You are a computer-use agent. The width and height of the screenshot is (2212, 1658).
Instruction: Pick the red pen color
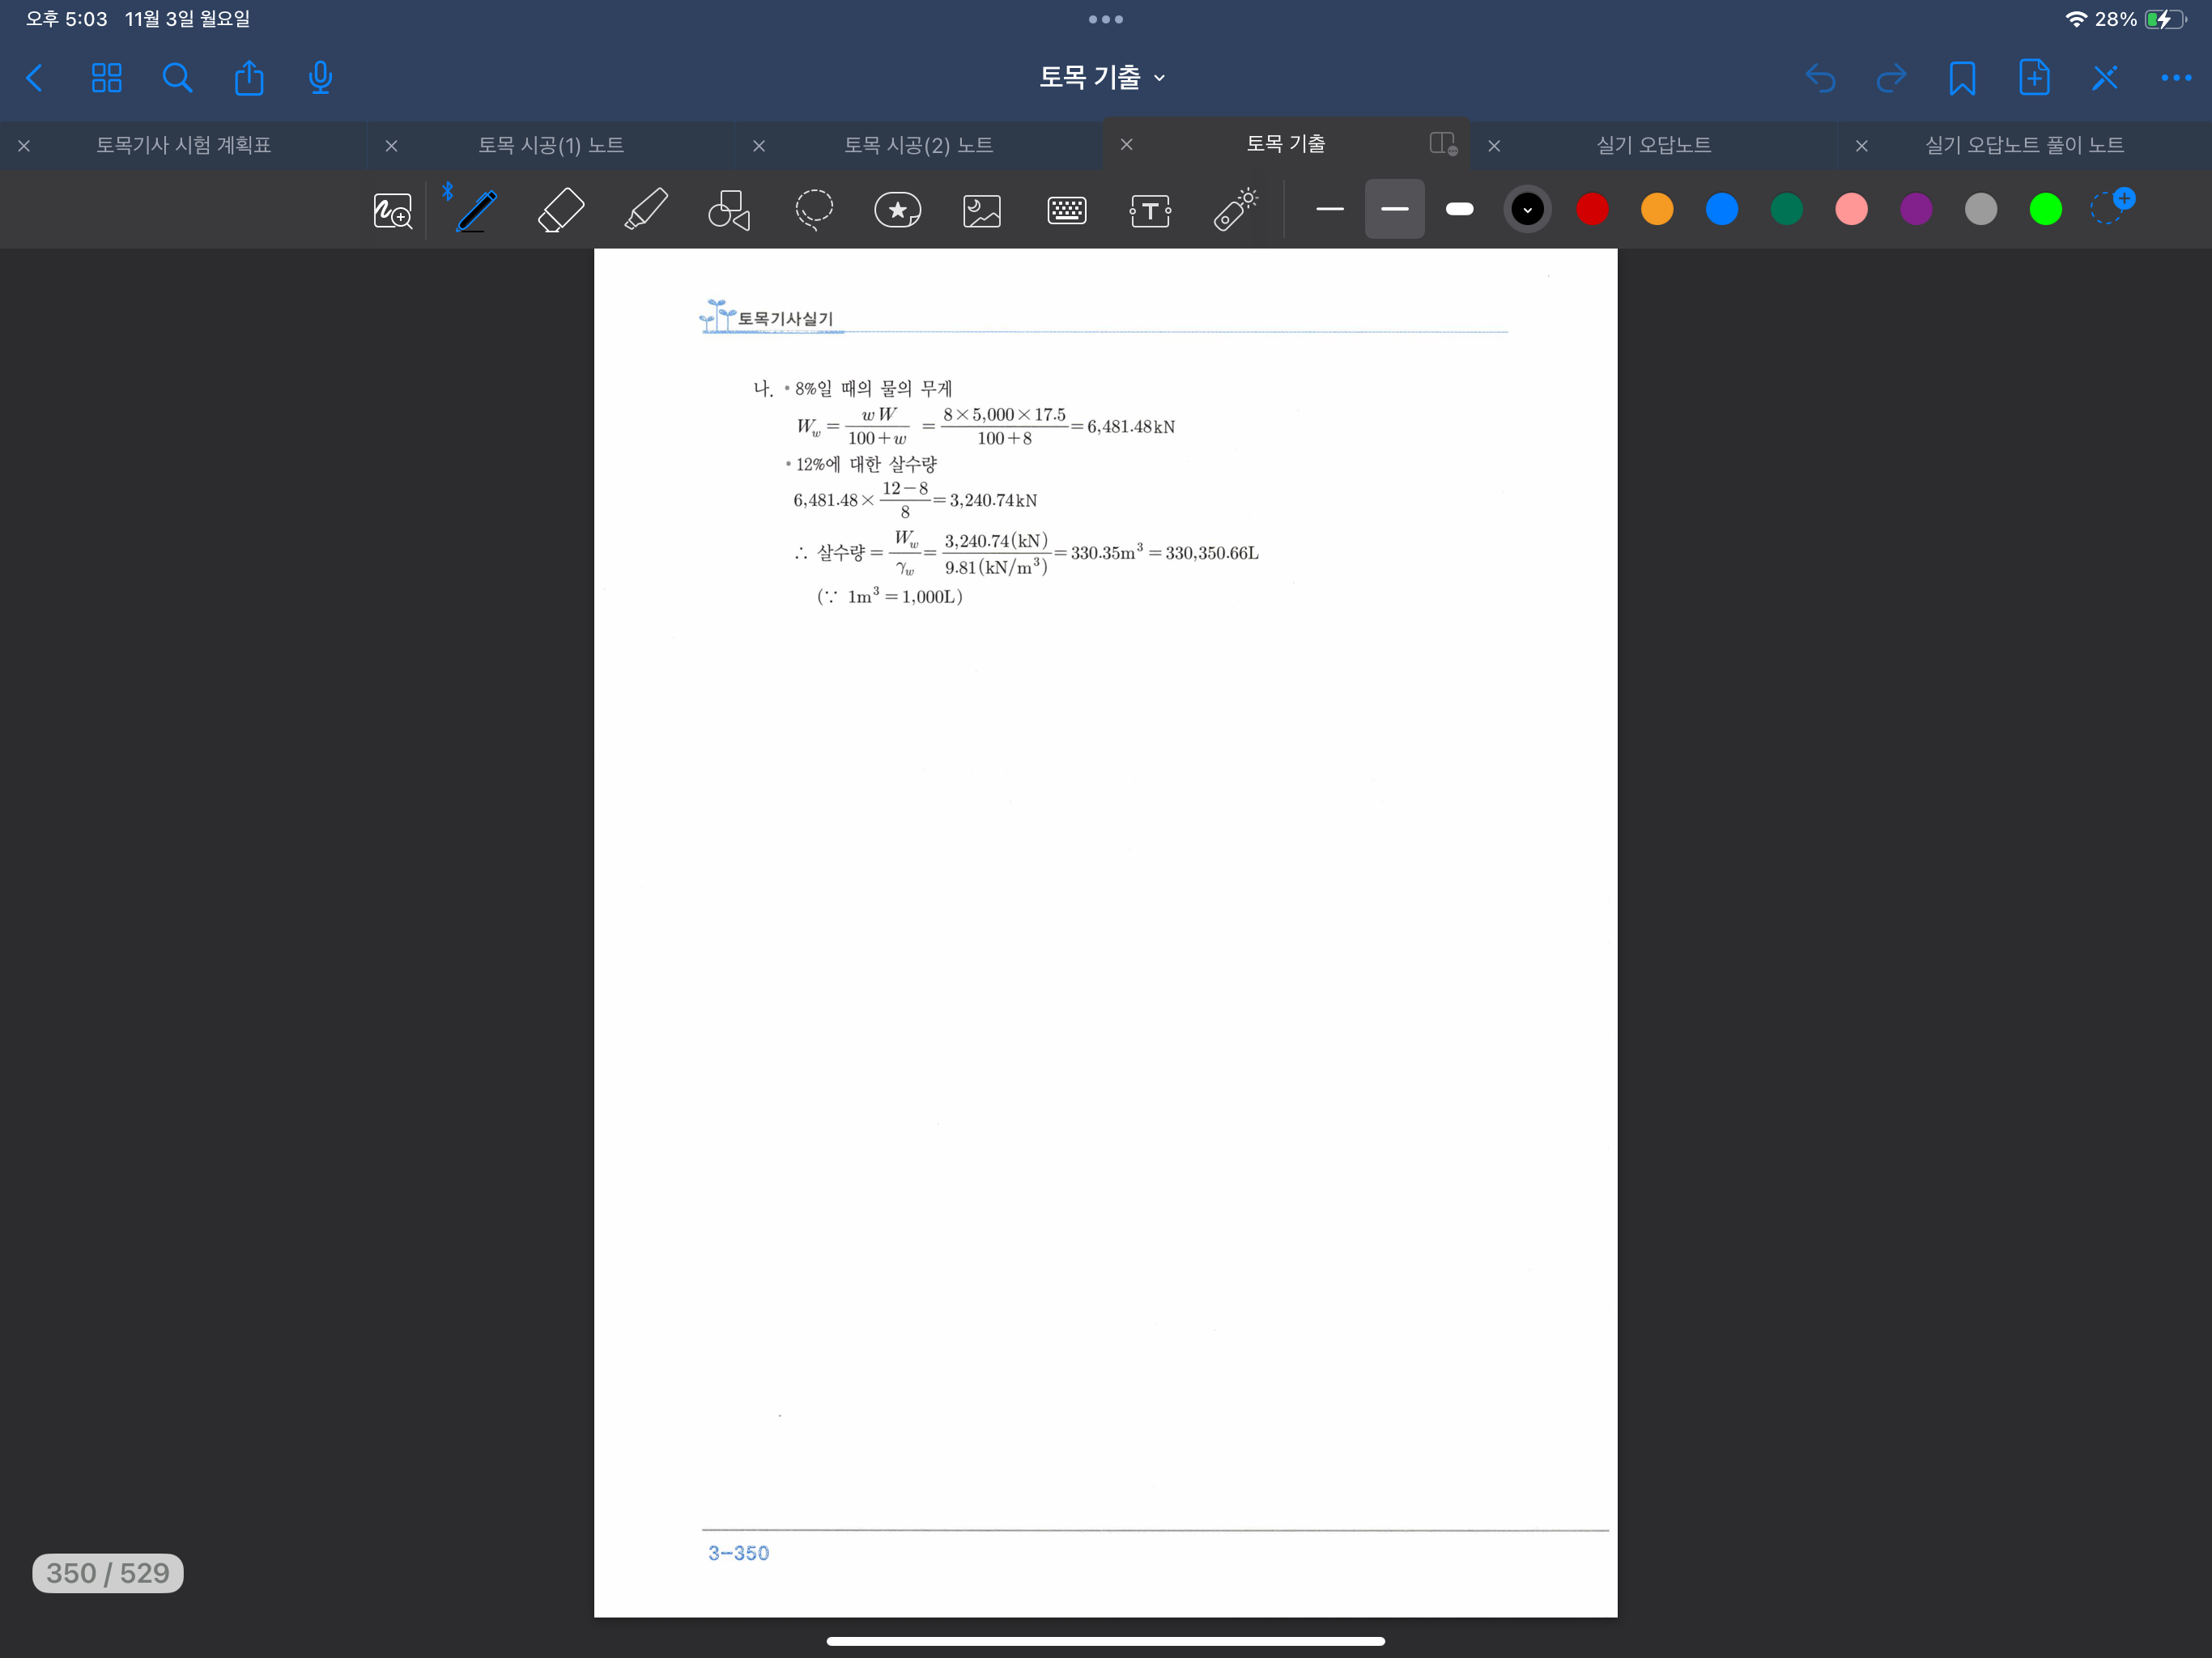coord(1592,209)
